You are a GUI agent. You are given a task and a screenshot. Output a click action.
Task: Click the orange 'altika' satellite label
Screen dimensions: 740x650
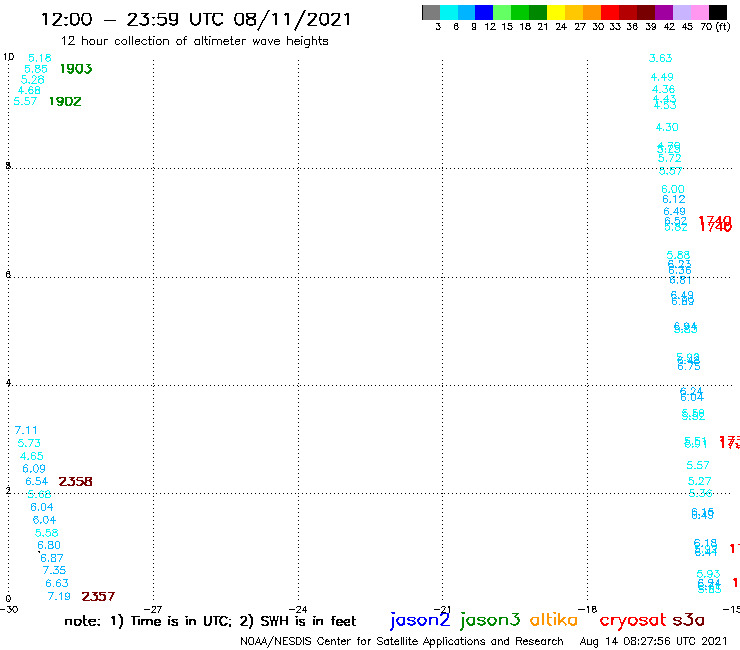click(x=554, y=620)
